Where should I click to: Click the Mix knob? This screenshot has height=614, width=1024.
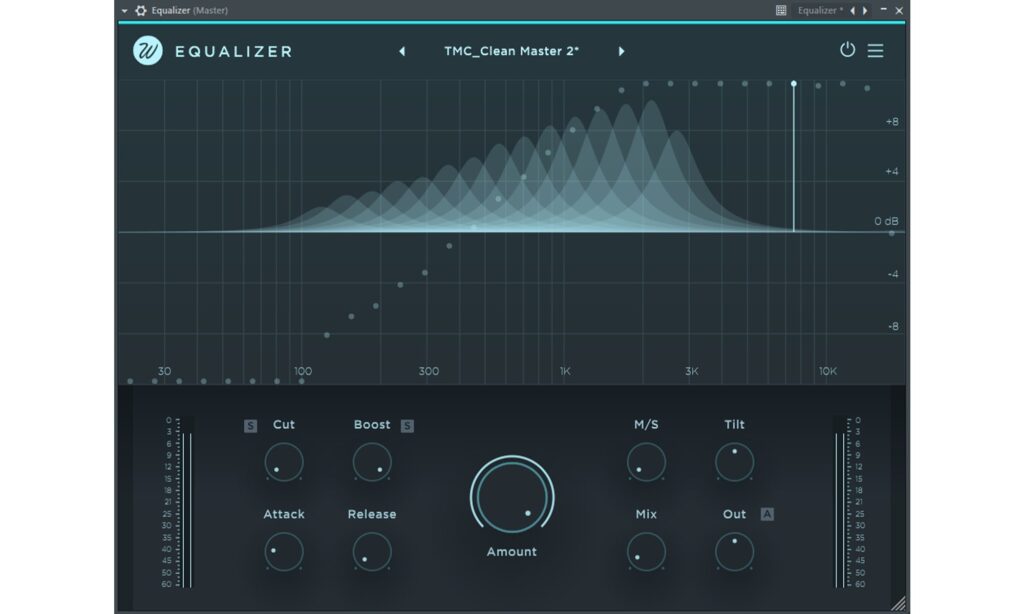tap(646, 551)
